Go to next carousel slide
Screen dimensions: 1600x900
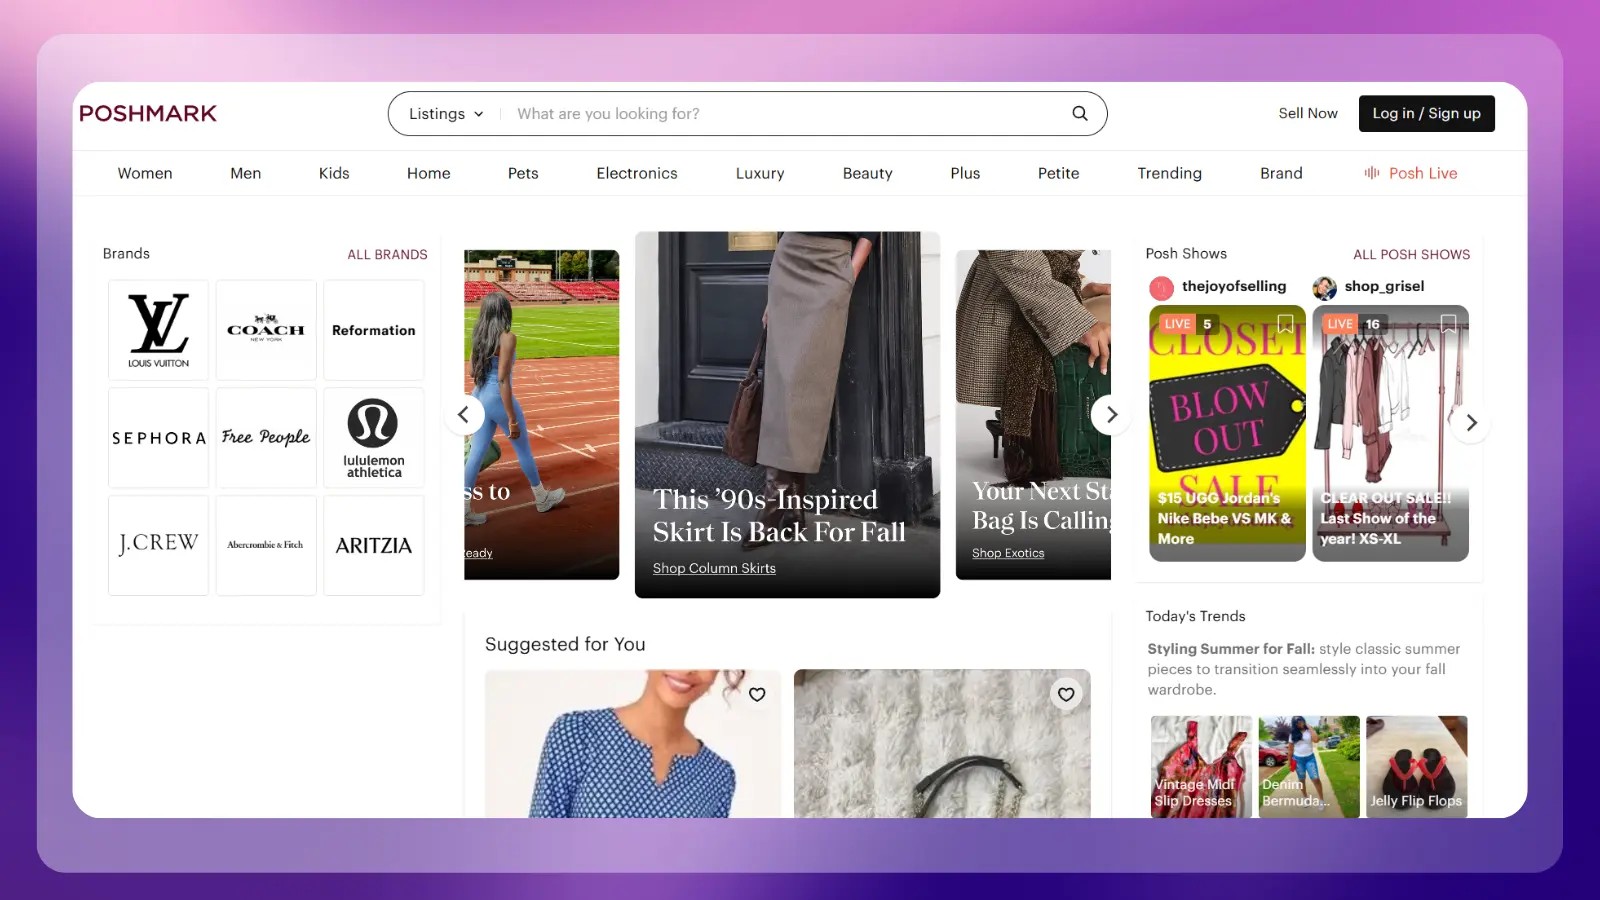tap(1111, 414)
